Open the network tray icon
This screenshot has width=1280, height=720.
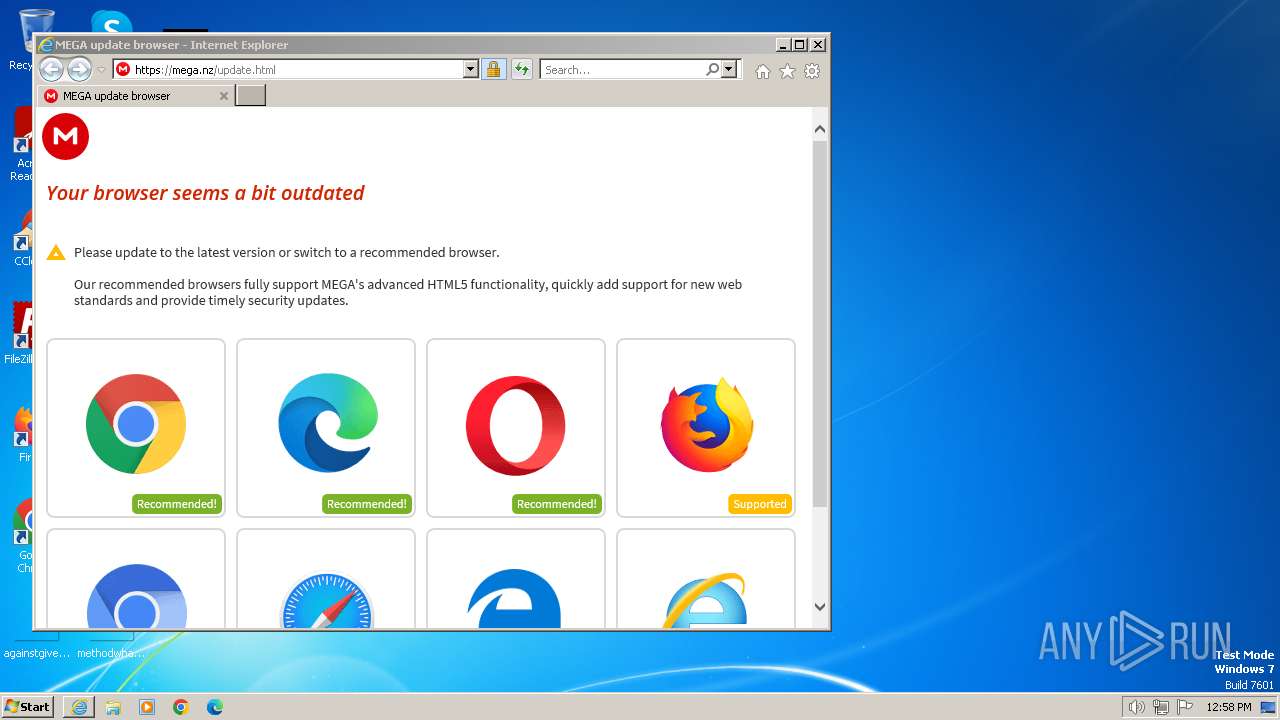point(1161,707)
